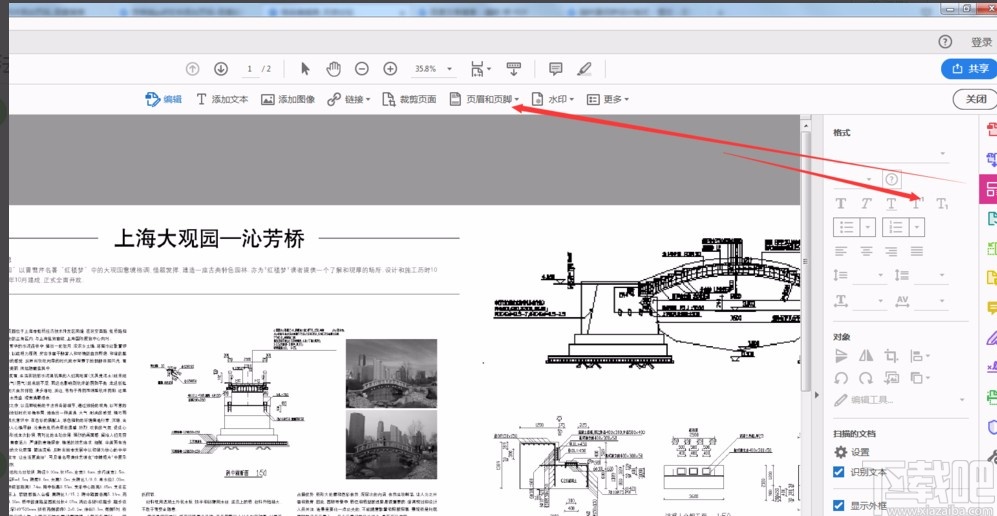Apply bold text formatting
The width and height of the screenshot is (997, 516).
point(841,204)
